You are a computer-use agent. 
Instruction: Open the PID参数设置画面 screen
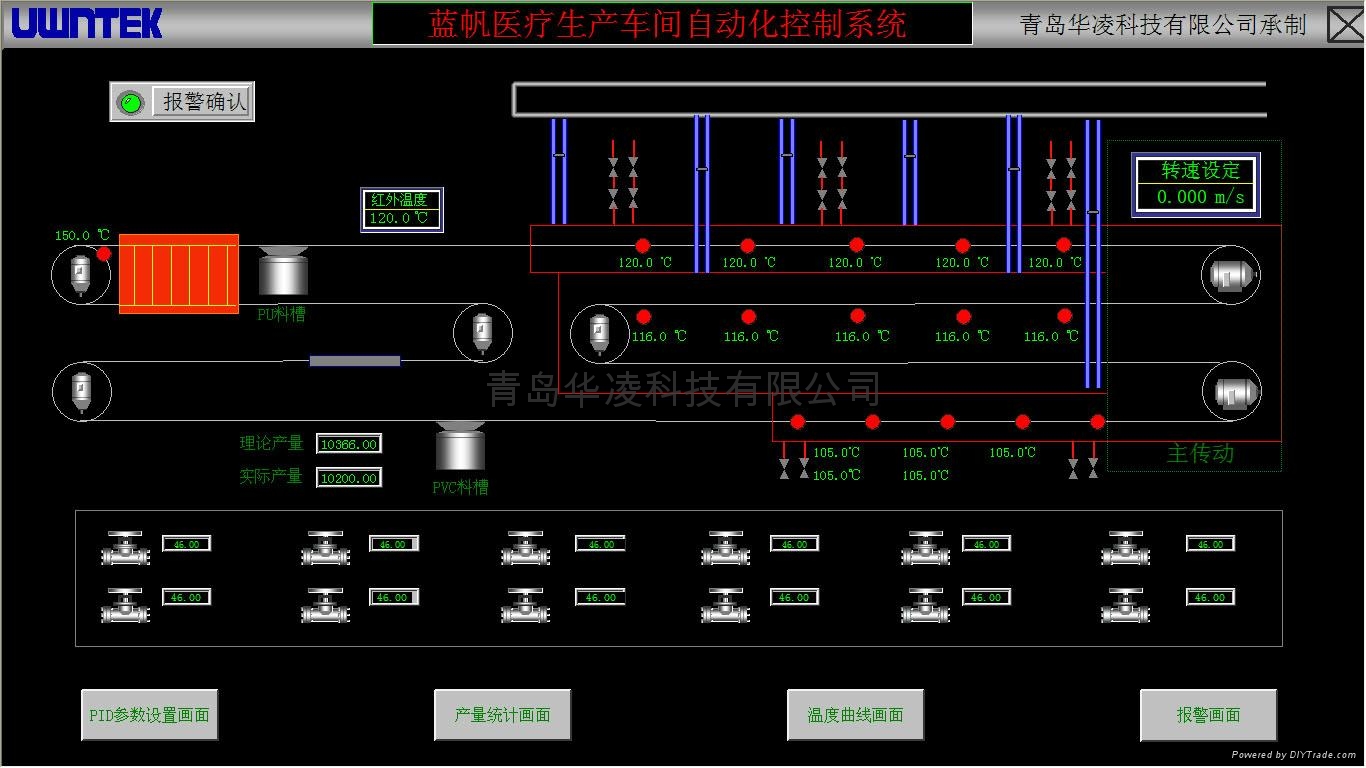click(149, 715)
